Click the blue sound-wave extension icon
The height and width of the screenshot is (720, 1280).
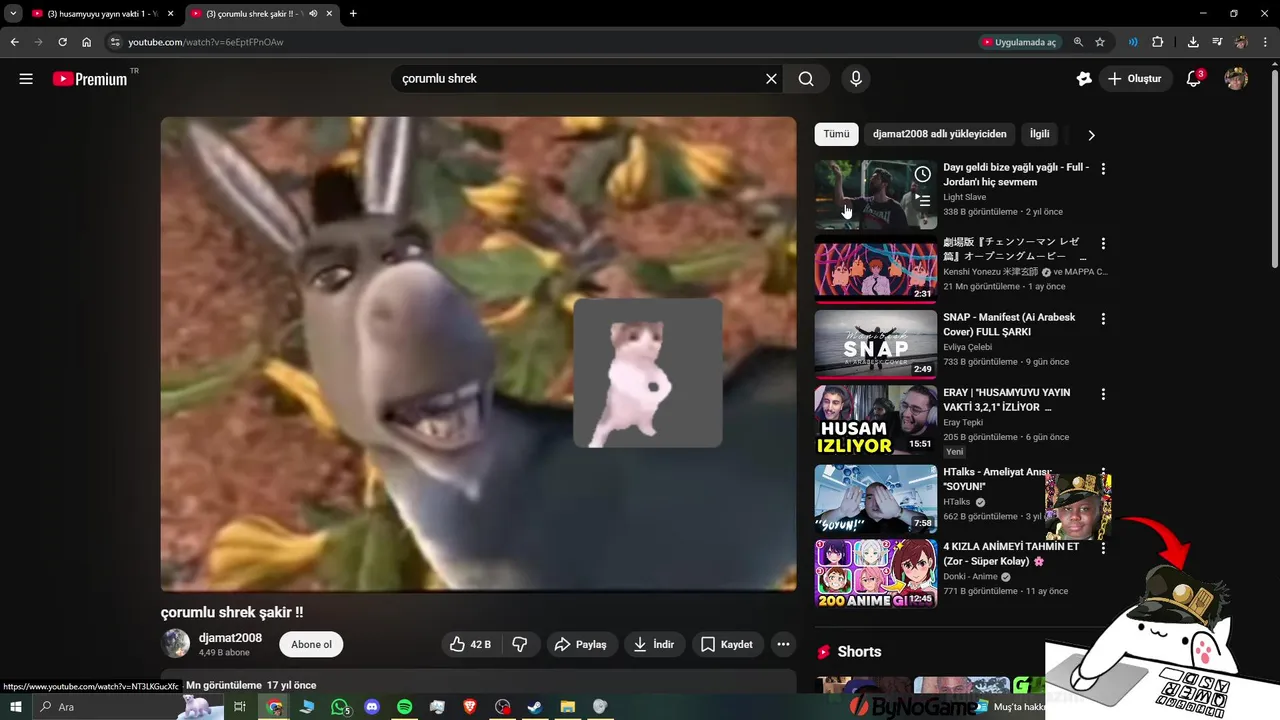click(x=1133, y=42)
